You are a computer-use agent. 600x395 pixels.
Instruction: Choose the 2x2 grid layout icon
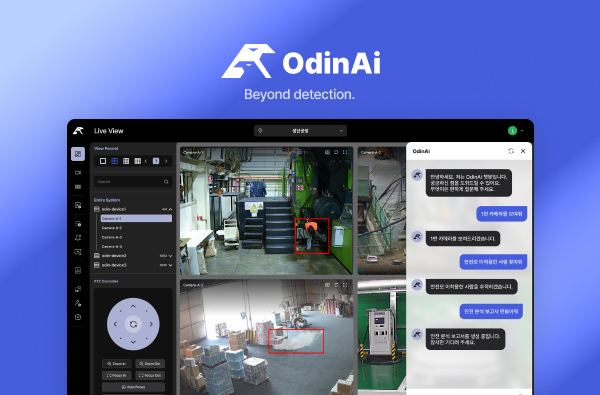(x=114, y=161)
